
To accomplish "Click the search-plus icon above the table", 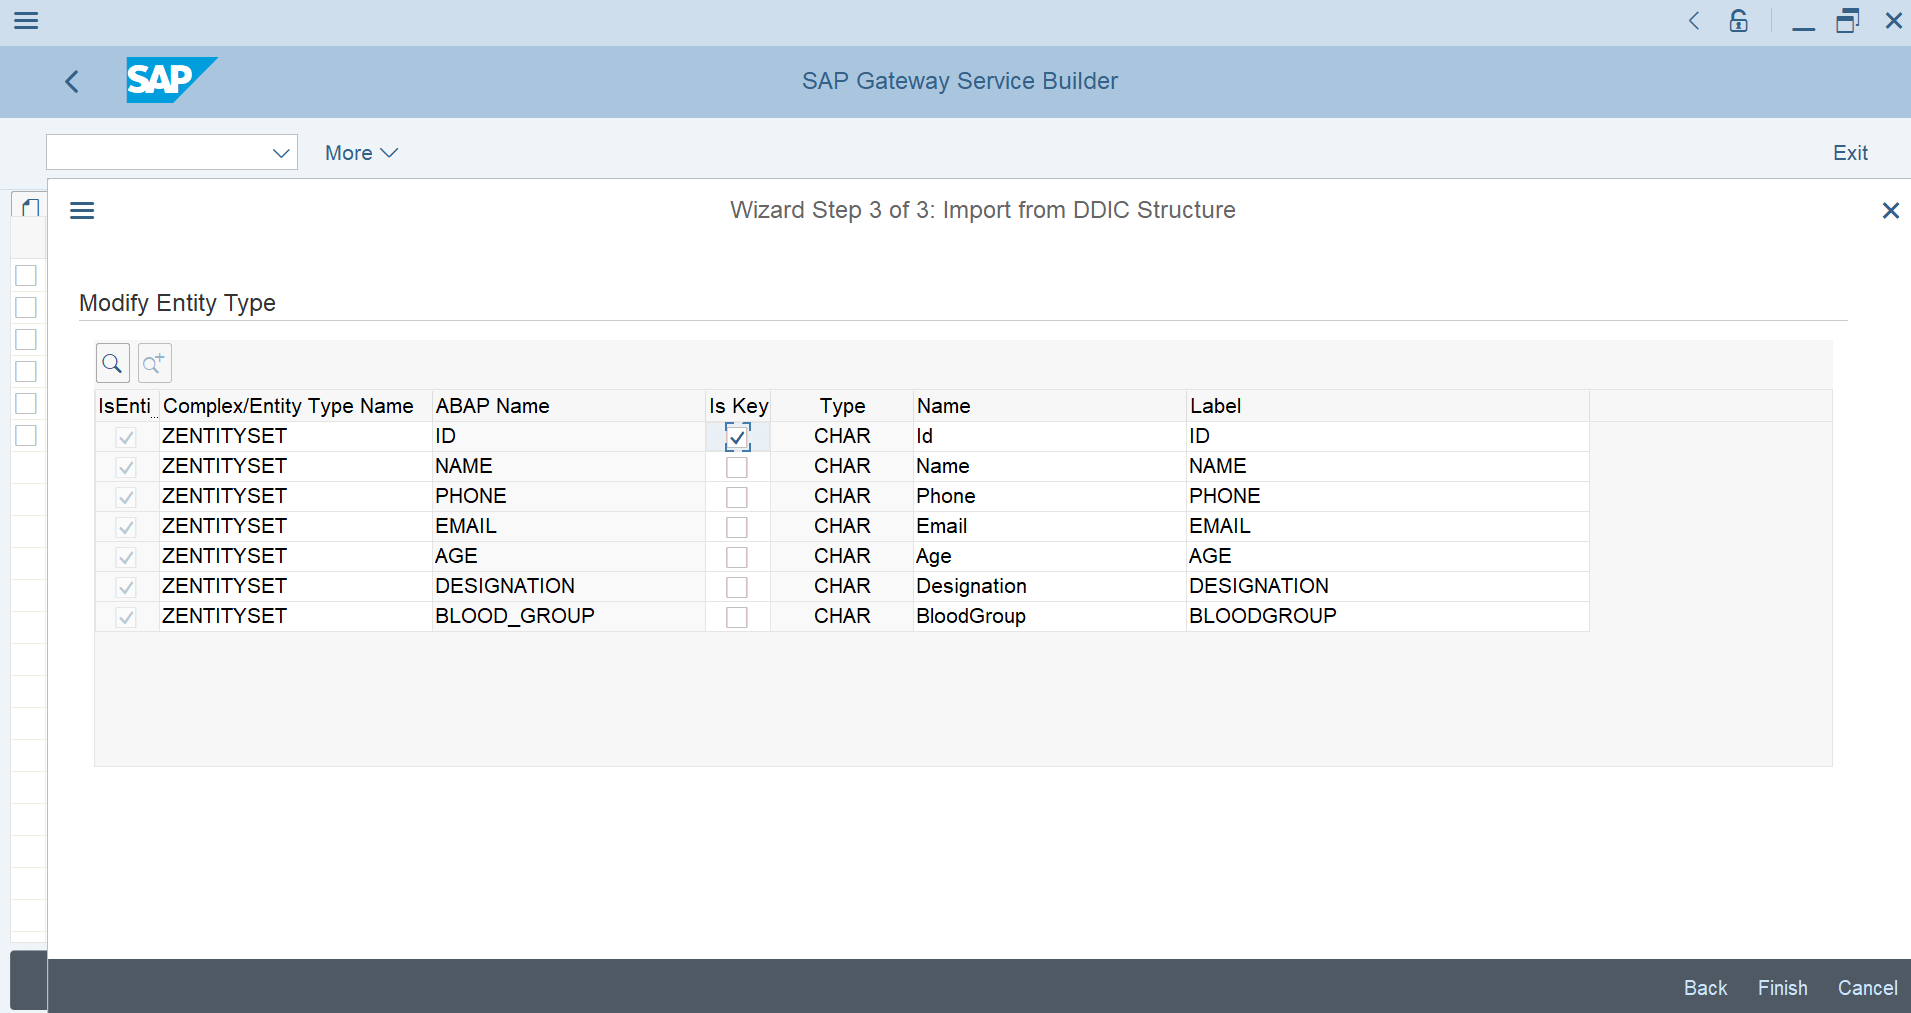I will pyautogui.click(x=154, y=362).
